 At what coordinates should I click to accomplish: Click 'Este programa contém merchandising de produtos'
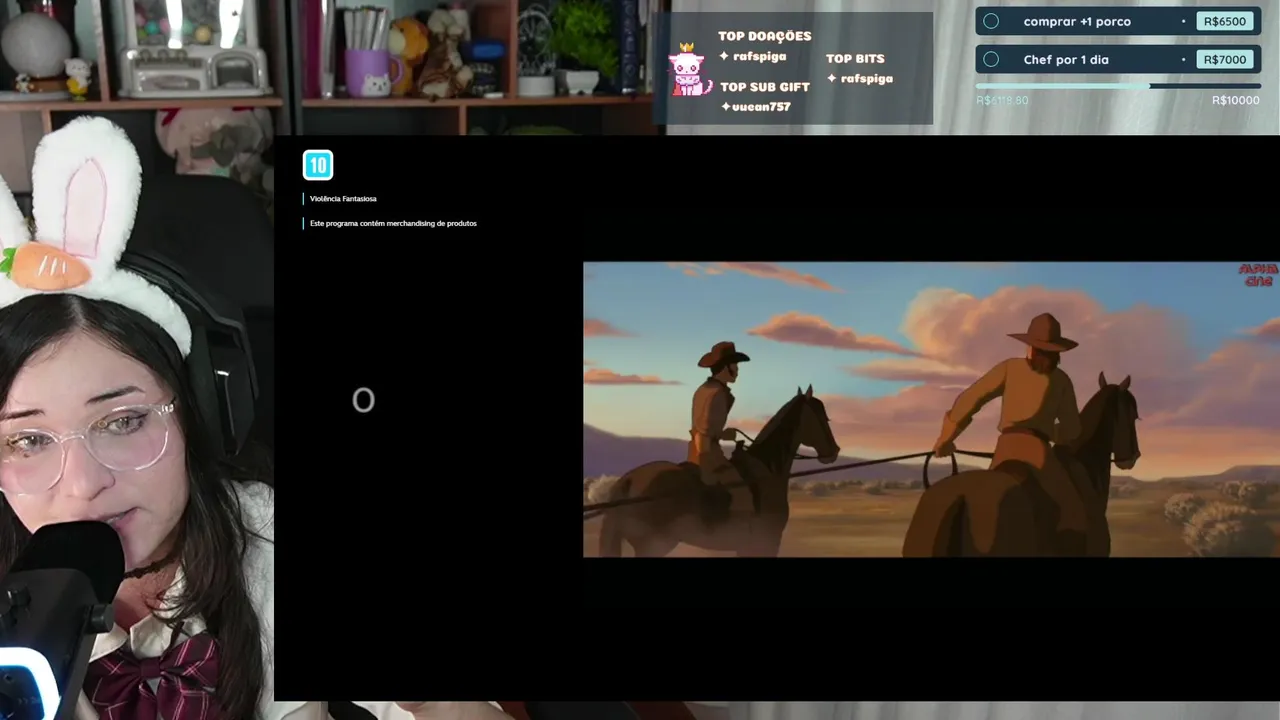393,223
